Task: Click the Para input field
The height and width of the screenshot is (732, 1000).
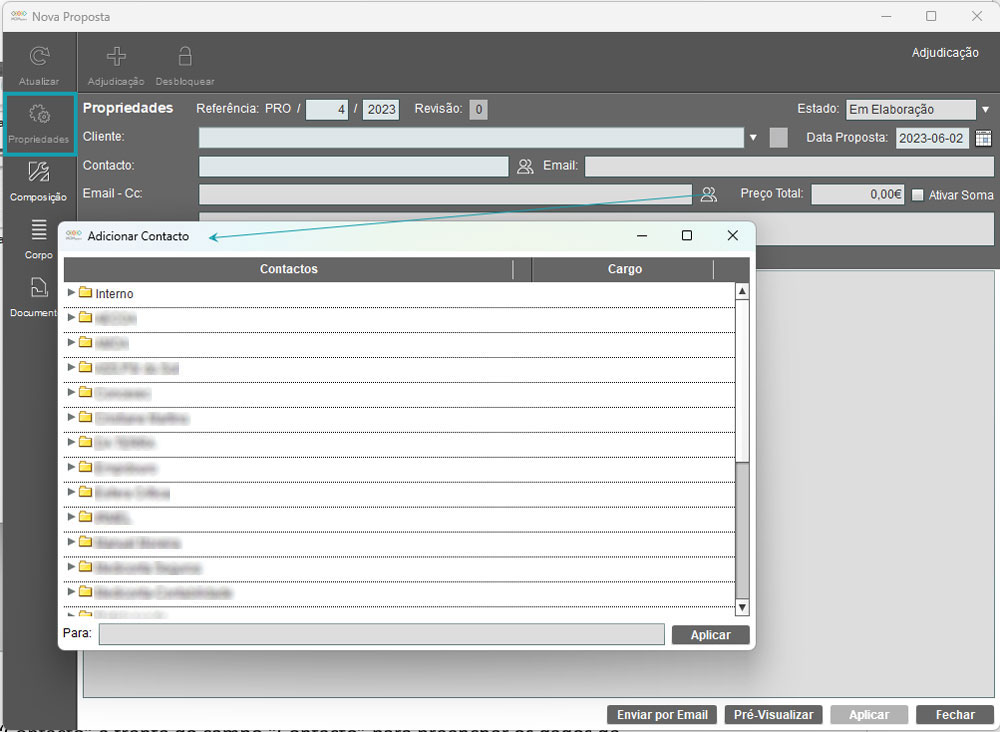Action: coord(381,634)
